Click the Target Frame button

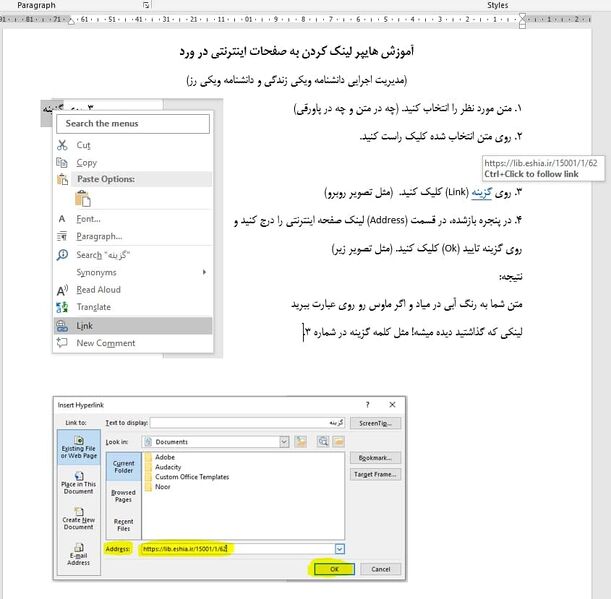click(375, 474)
